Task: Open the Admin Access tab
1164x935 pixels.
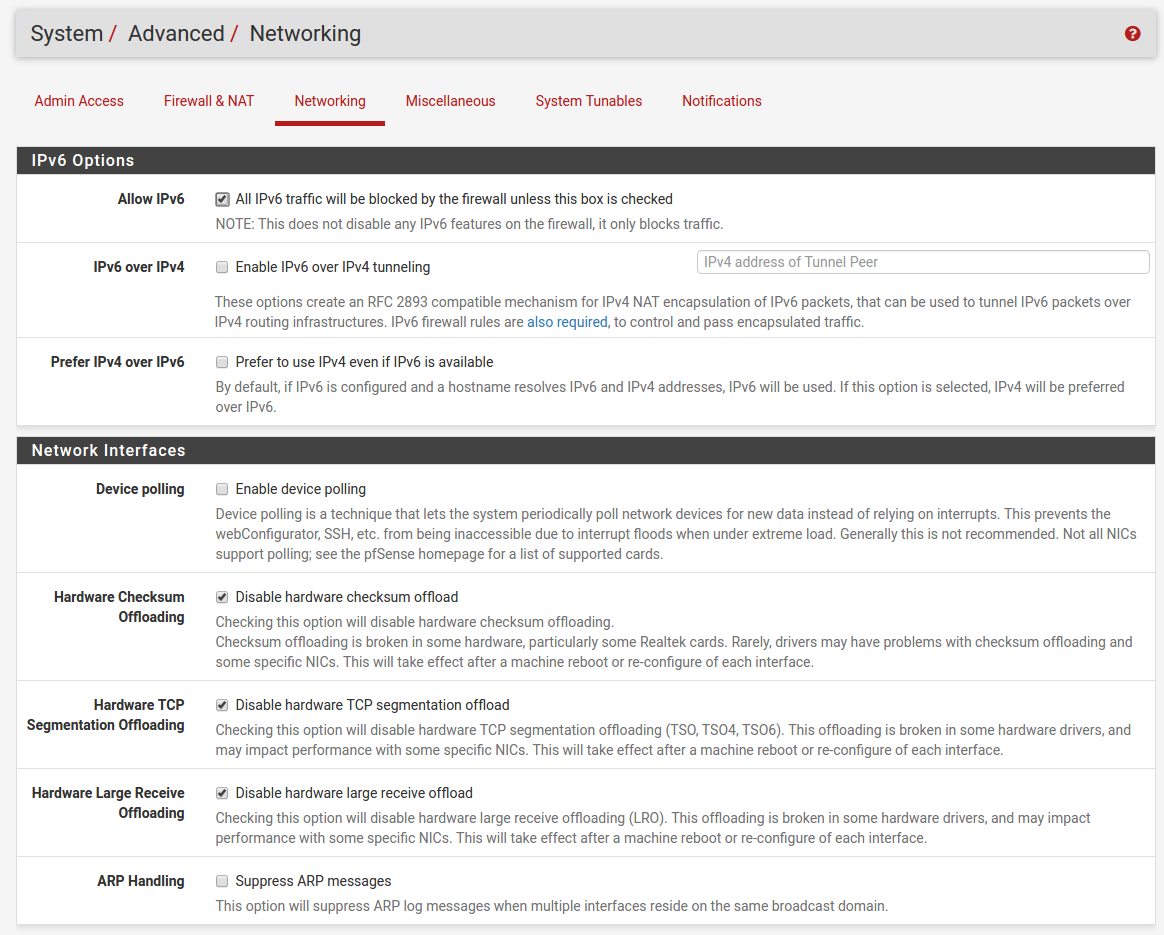Action: click(79, 101)
